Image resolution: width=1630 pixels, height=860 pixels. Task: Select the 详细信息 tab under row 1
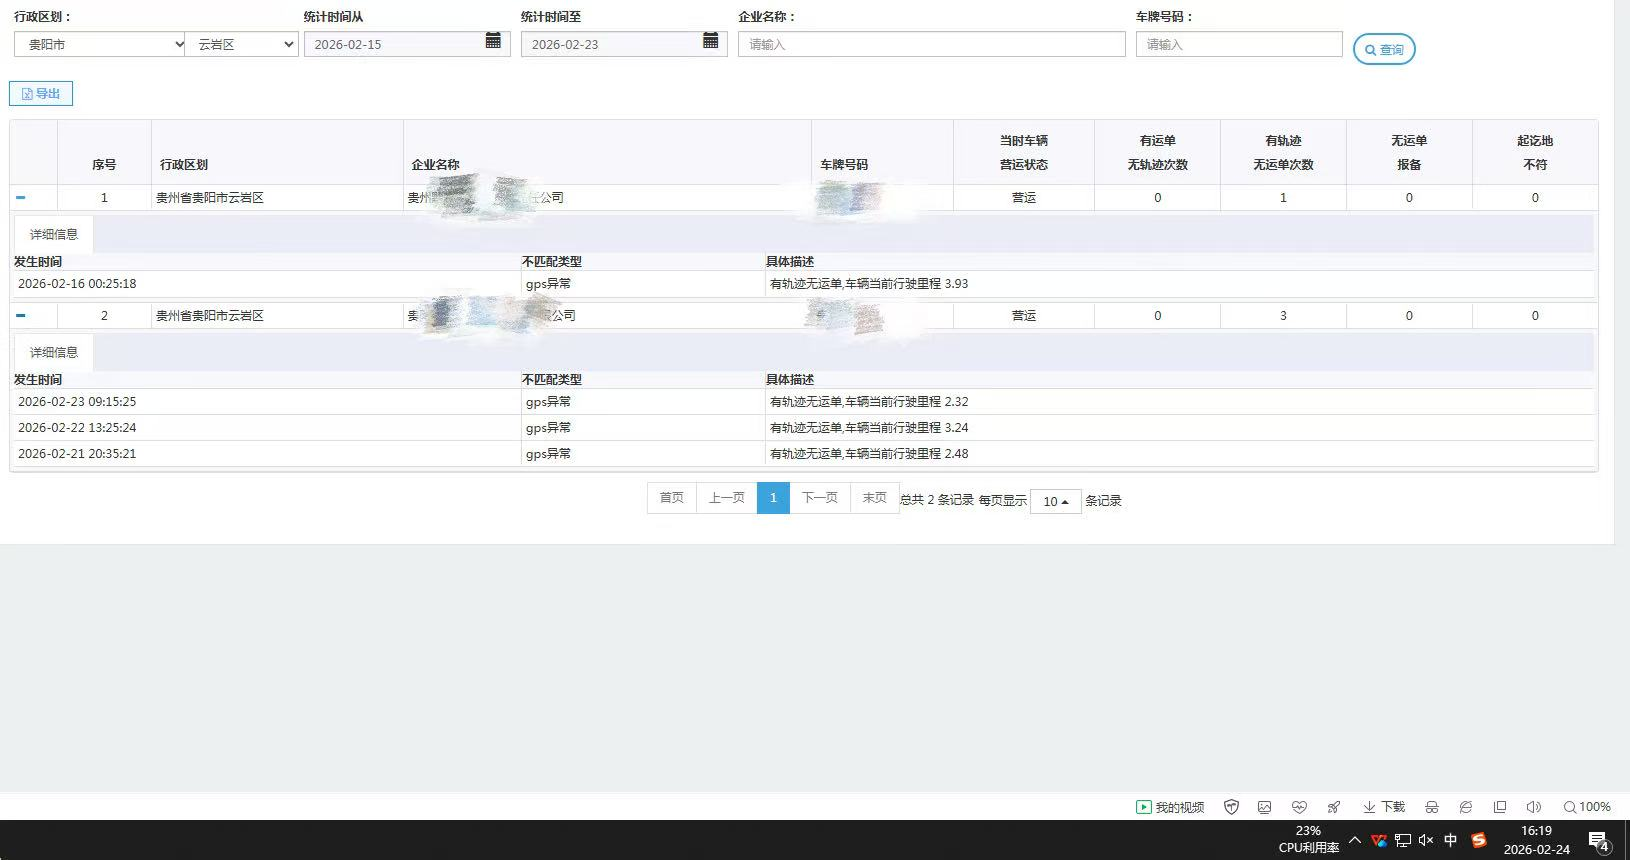[54, 235]
